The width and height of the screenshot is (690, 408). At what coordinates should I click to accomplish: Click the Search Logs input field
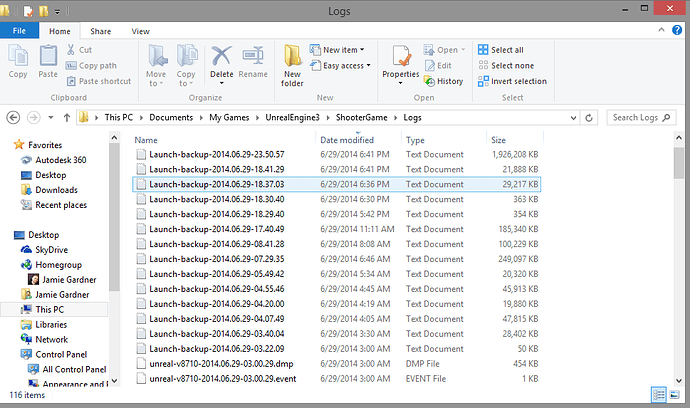click(x=640, y=117)
